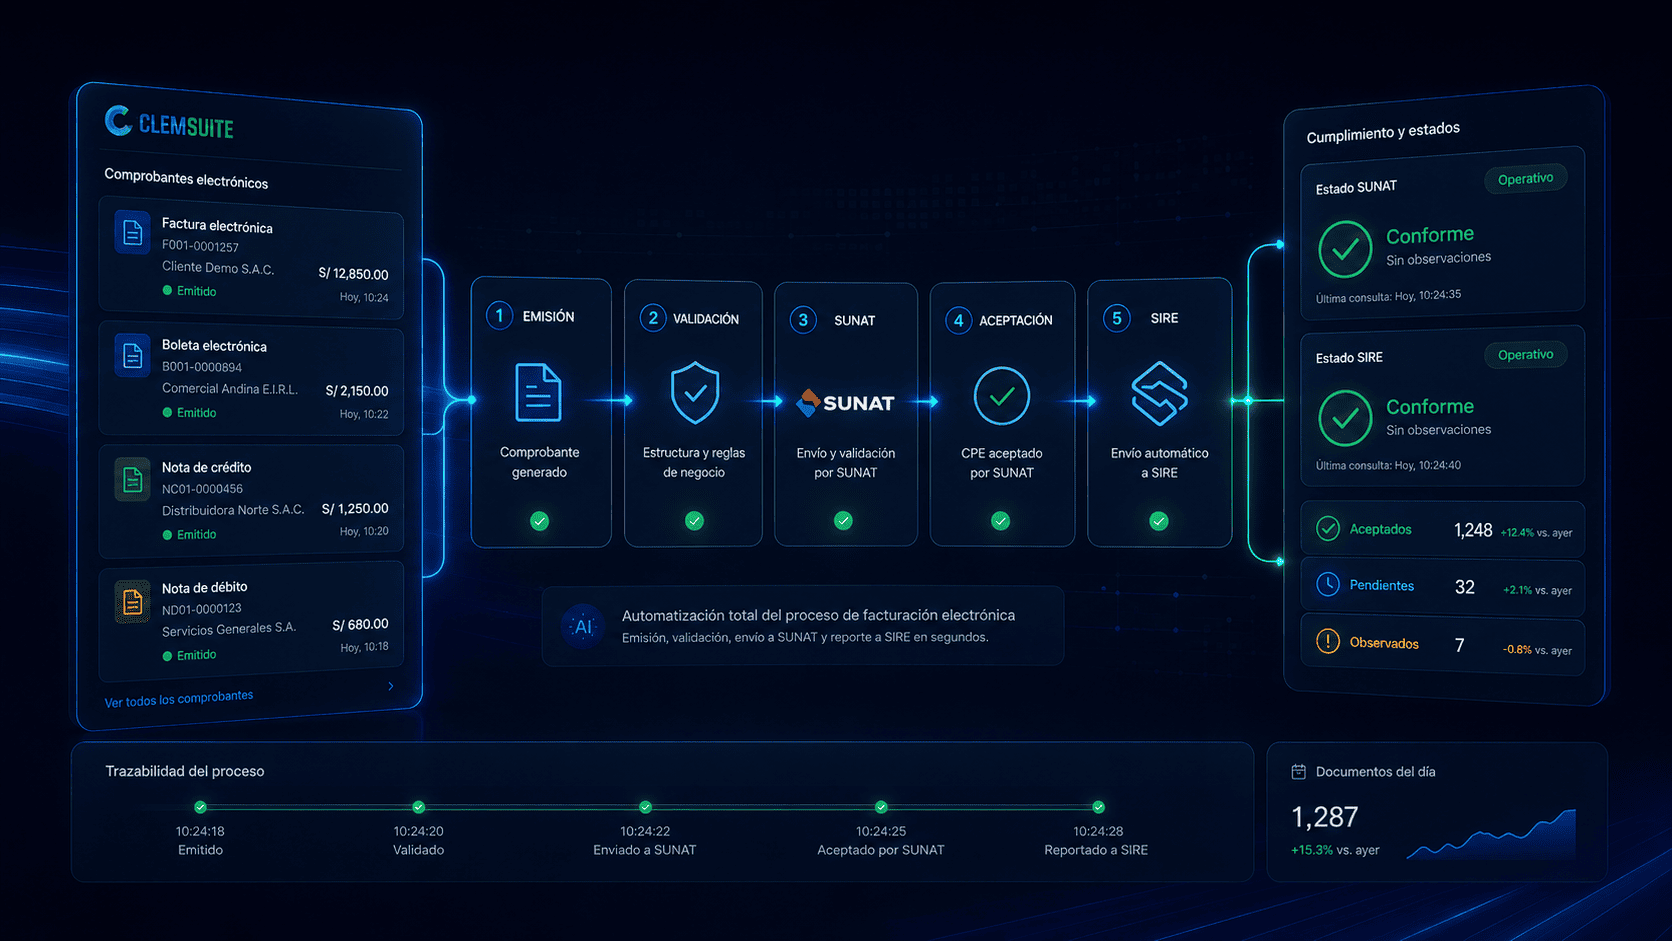1672x941 pixels.
Task: Click the Boleta B001-0000894 number
Action: point(202,367)
